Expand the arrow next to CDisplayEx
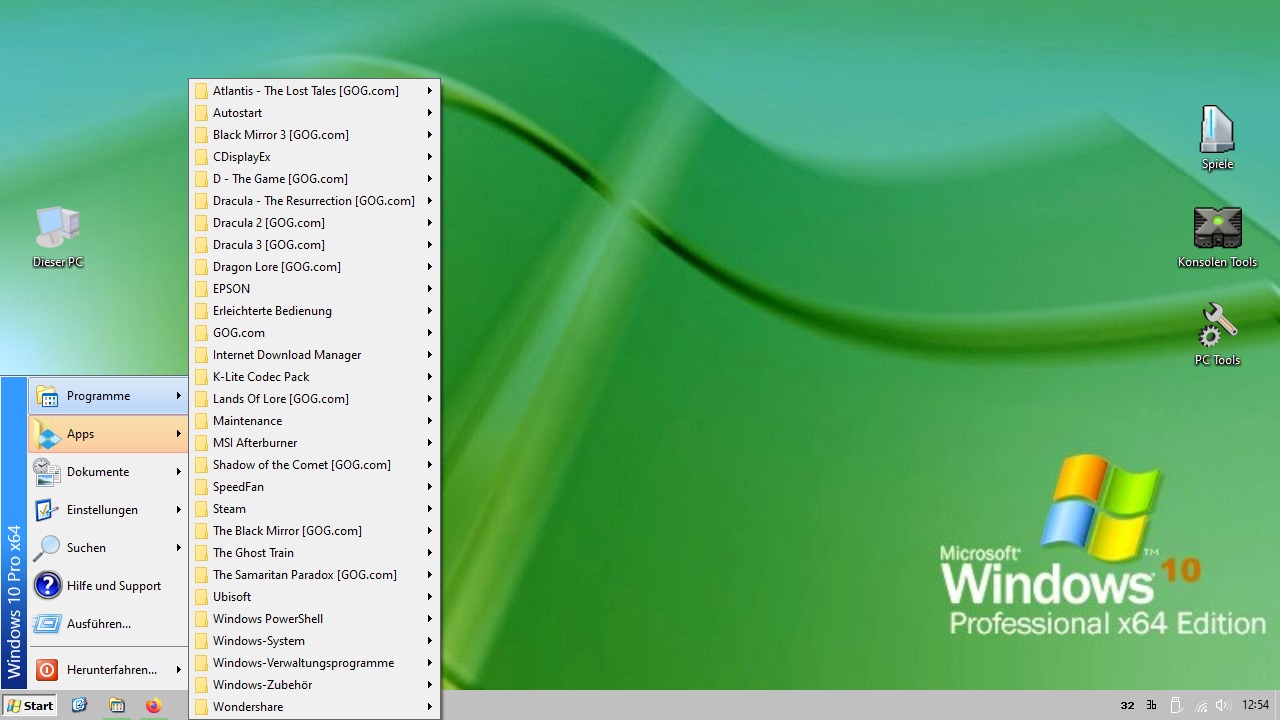The width and height of the screenshot is (1280, 720). tap(430, 157)
